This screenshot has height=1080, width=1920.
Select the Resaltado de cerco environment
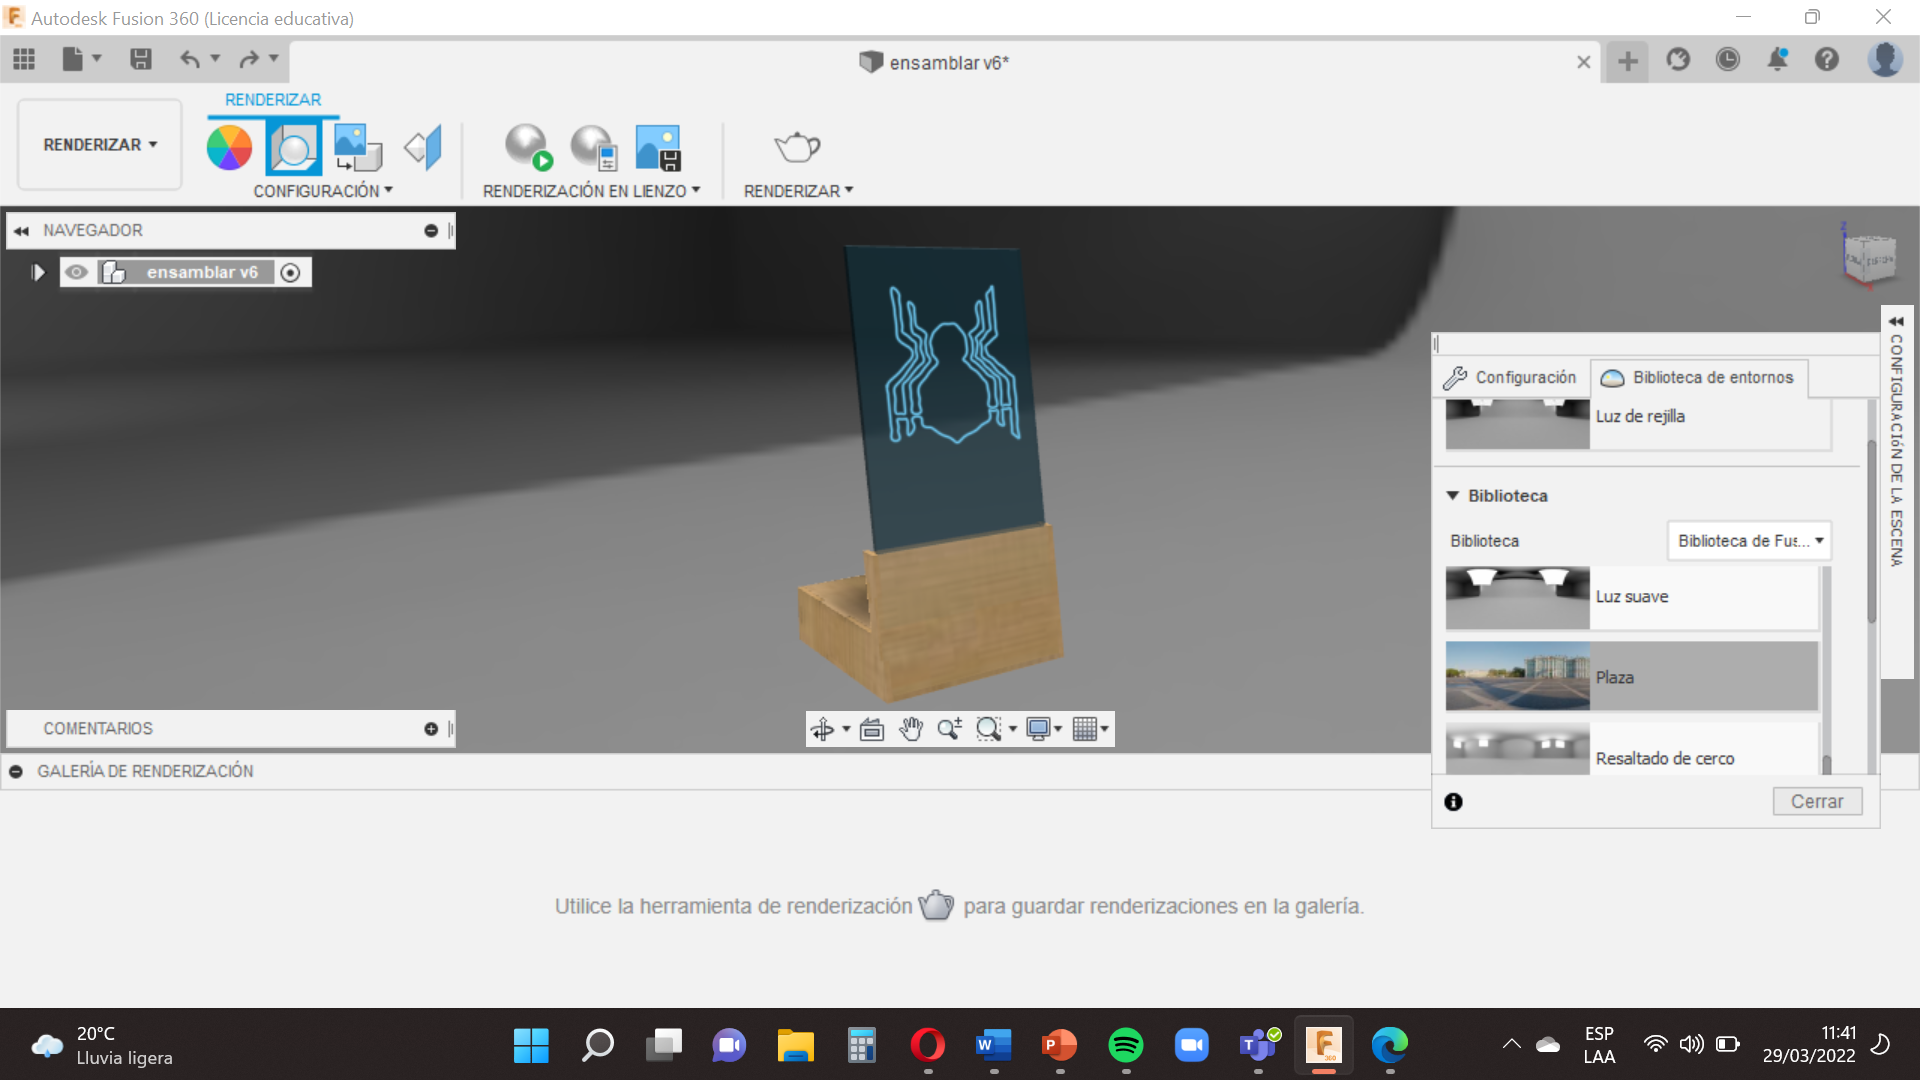click(x=1631, y=749)
